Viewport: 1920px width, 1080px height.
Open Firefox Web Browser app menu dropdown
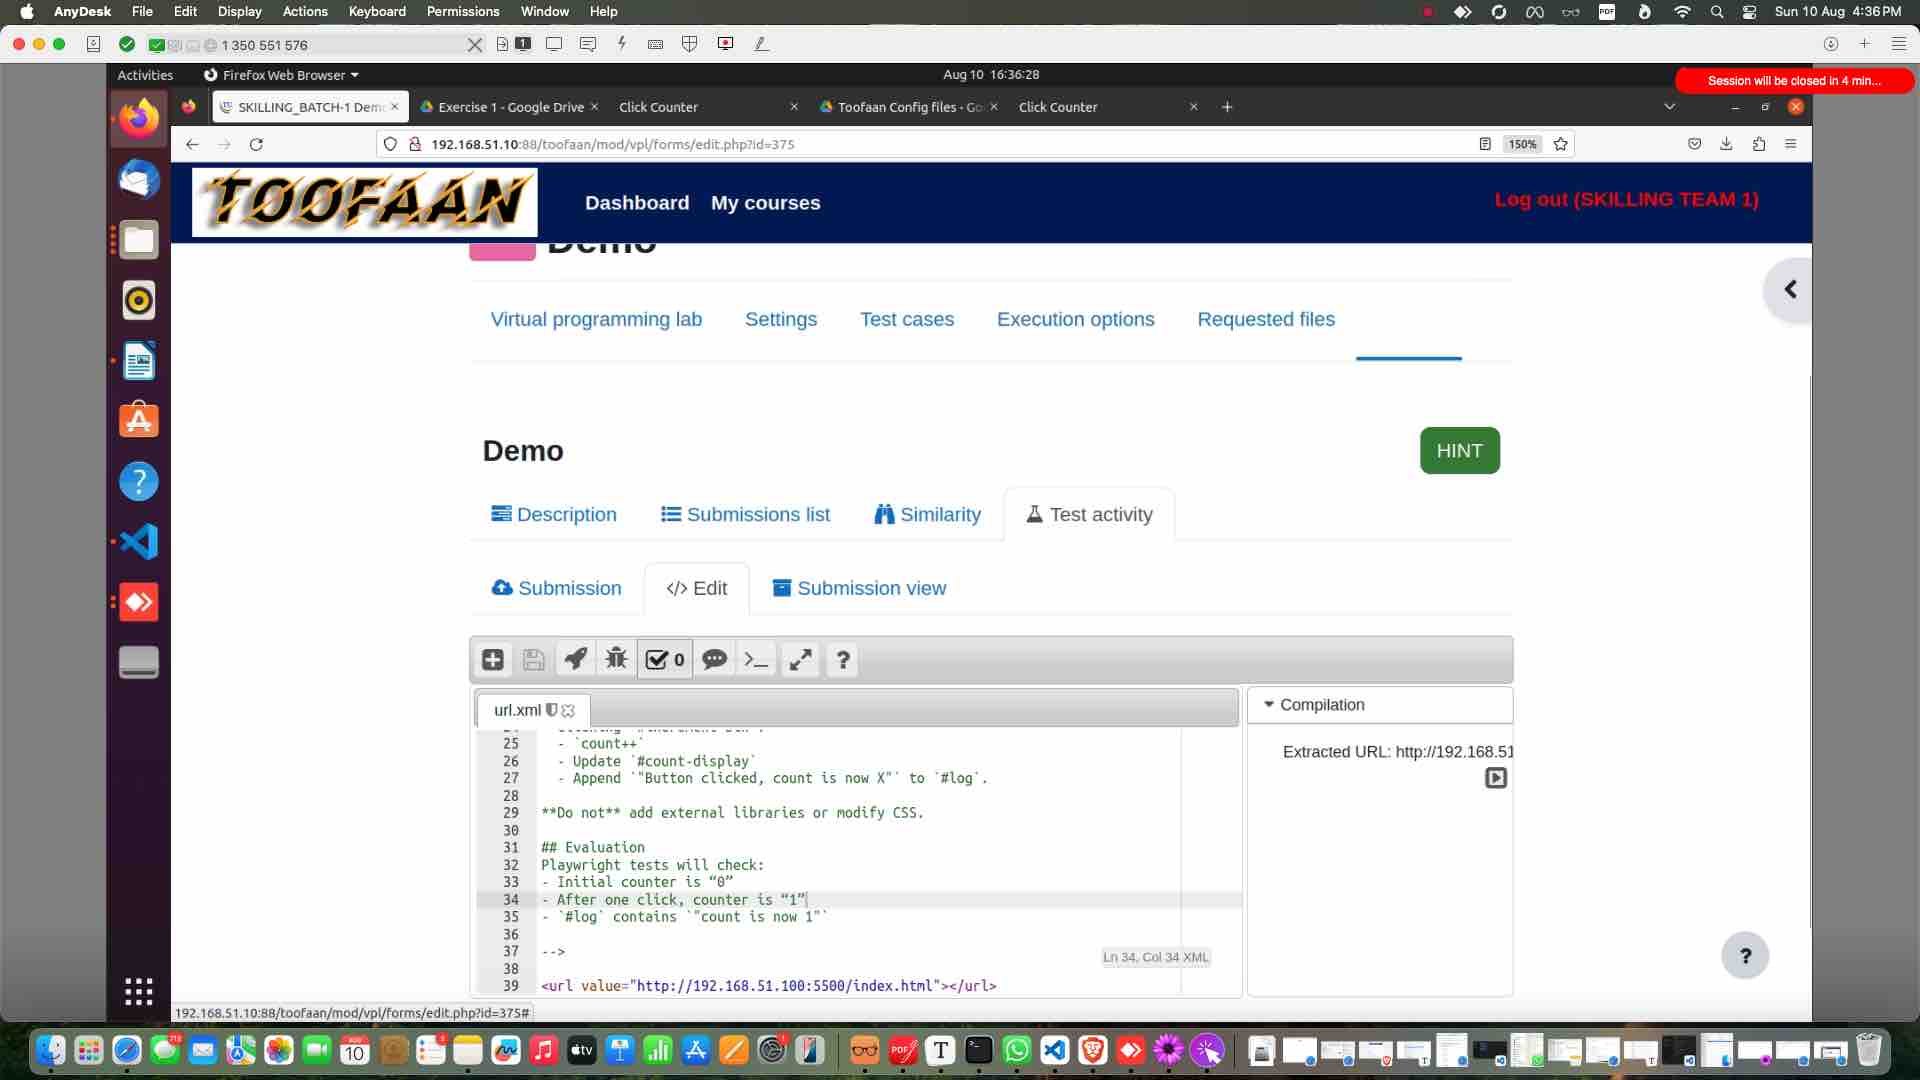(x=281, y=75)
